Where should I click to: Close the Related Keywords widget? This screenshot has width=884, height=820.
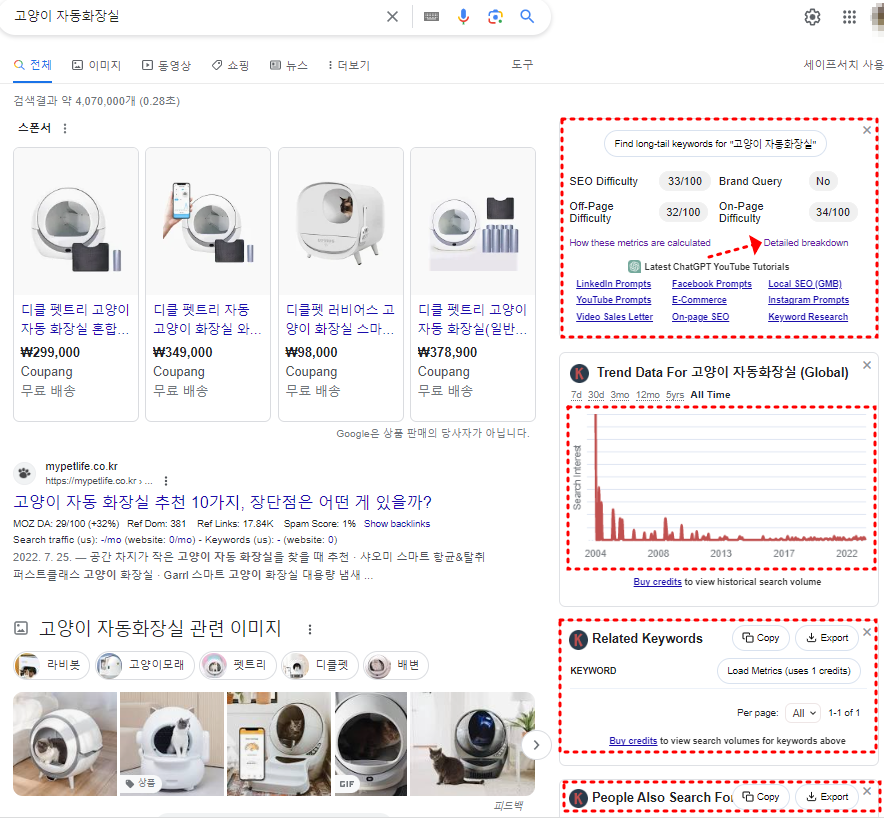click(867, 632)
